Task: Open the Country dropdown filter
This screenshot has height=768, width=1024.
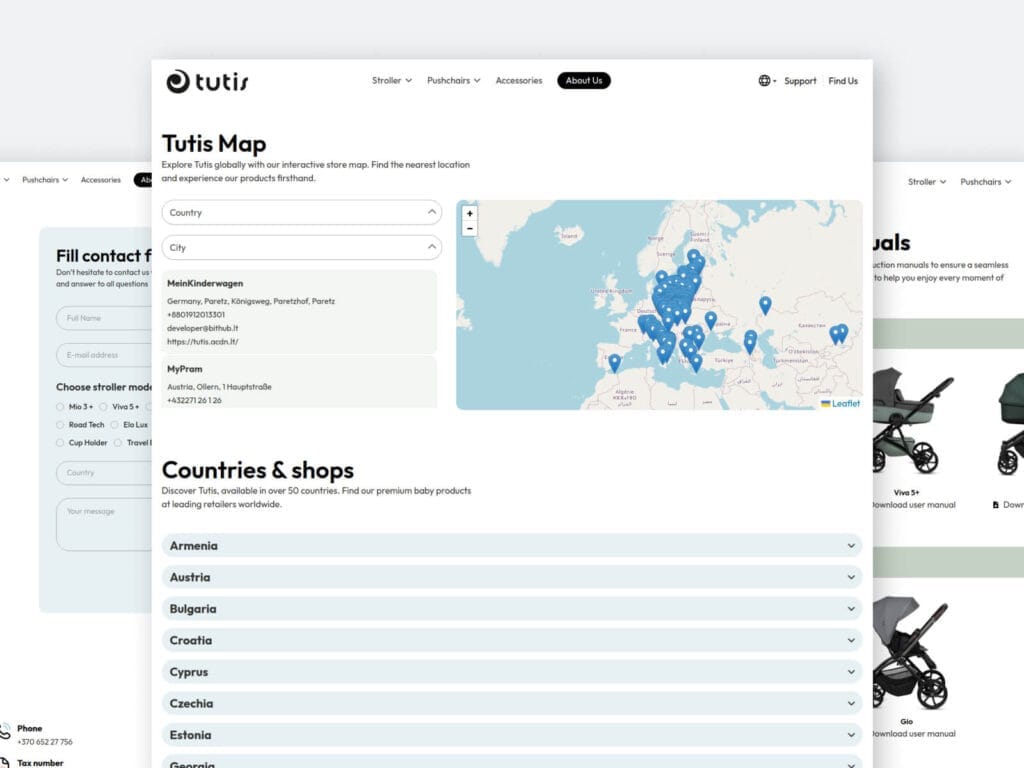Action: click(x=302, y=212)
